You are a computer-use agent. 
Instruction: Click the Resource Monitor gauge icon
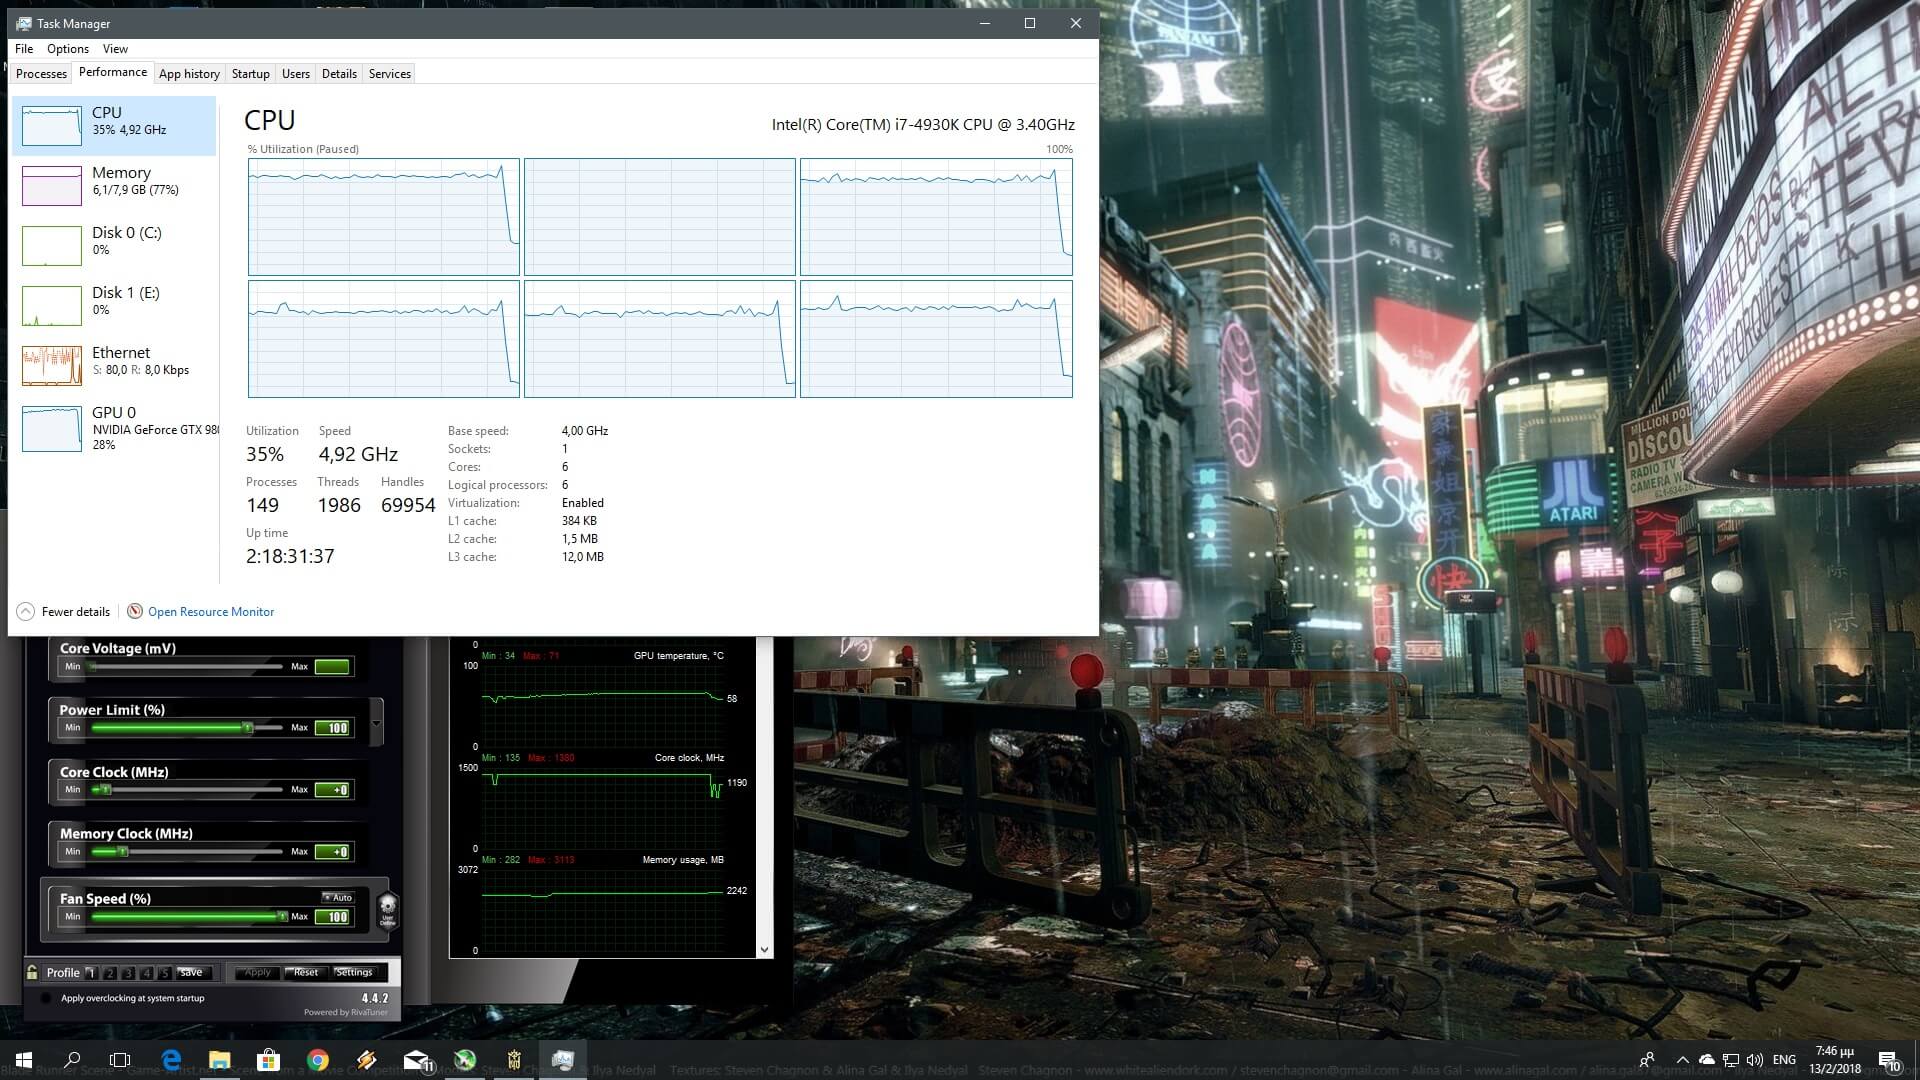coord(135,612)
